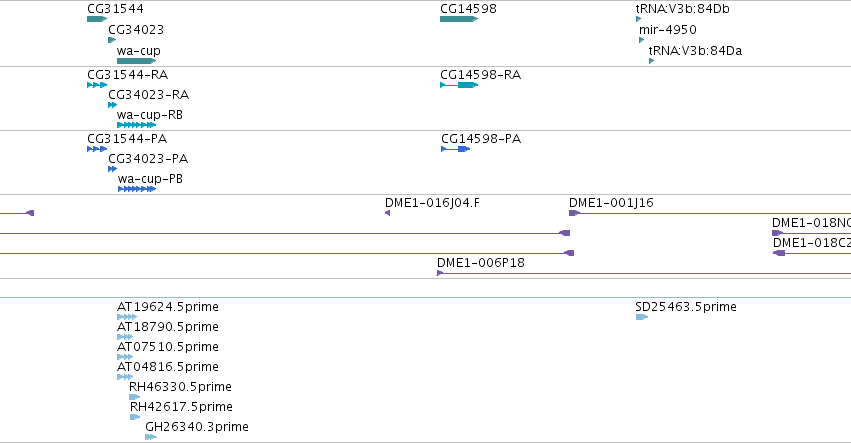Select the GH26340.3prime EST label
The image size is (851, 443).
pyautogui.click(x=197, y=427)
